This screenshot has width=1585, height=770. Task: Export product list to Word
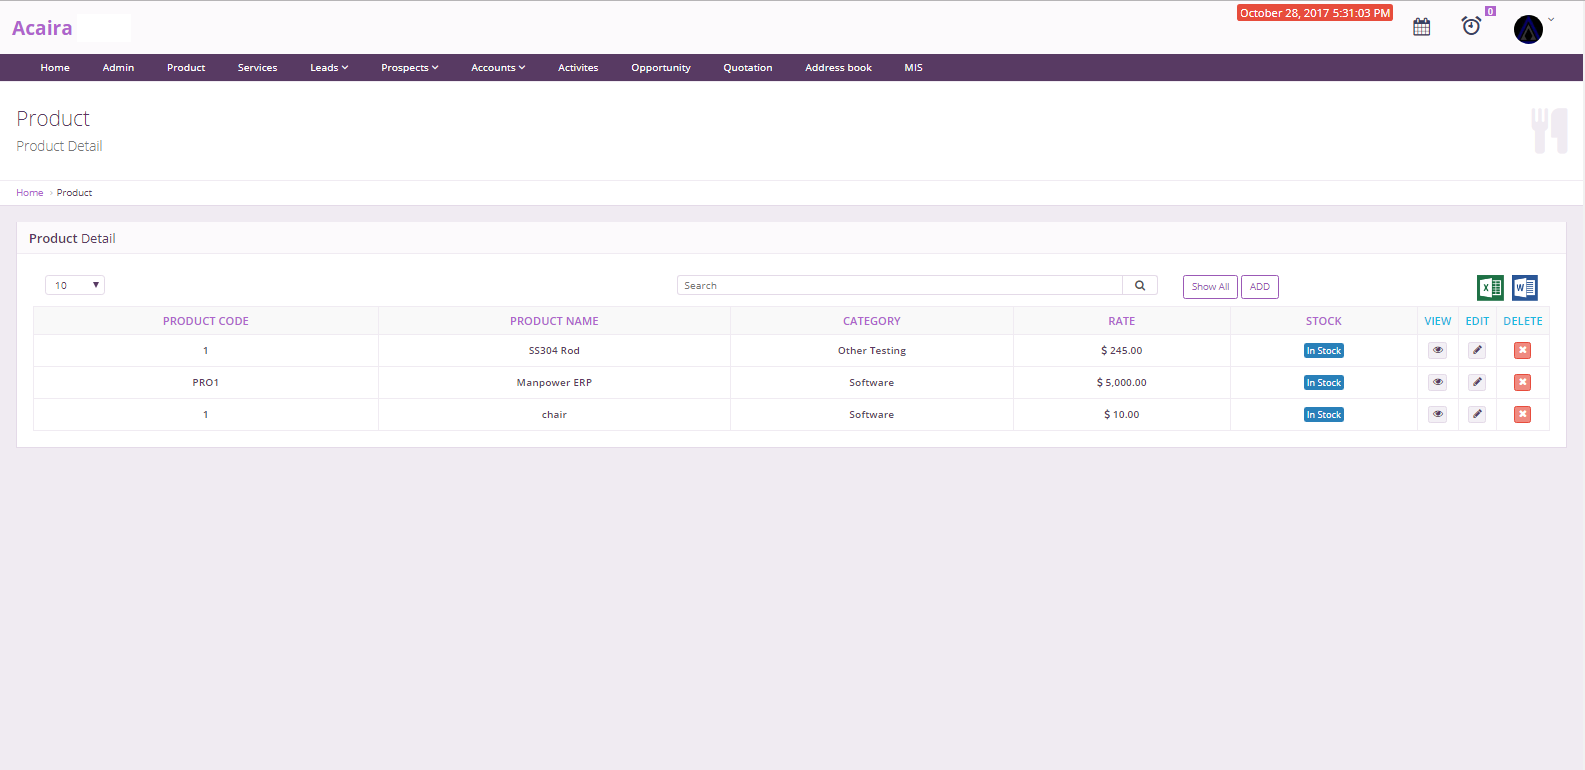coord(1524,288)
